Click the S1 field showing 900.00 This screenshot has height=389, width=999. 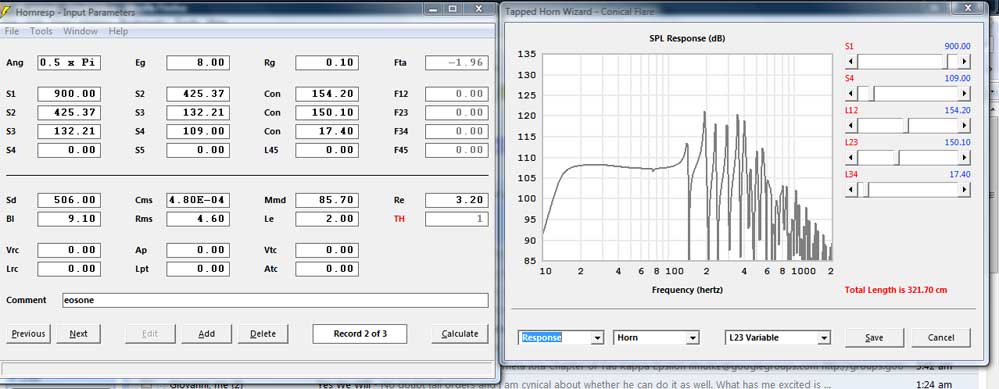coord(69,94)
